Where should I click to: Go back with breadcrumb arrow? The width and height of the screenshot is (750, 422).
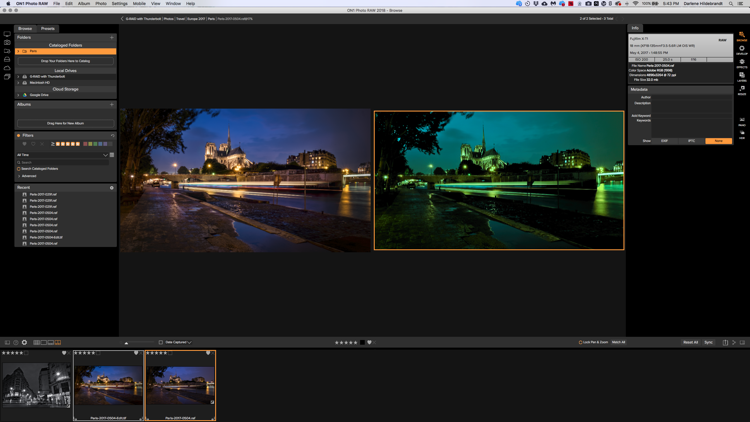122,19
